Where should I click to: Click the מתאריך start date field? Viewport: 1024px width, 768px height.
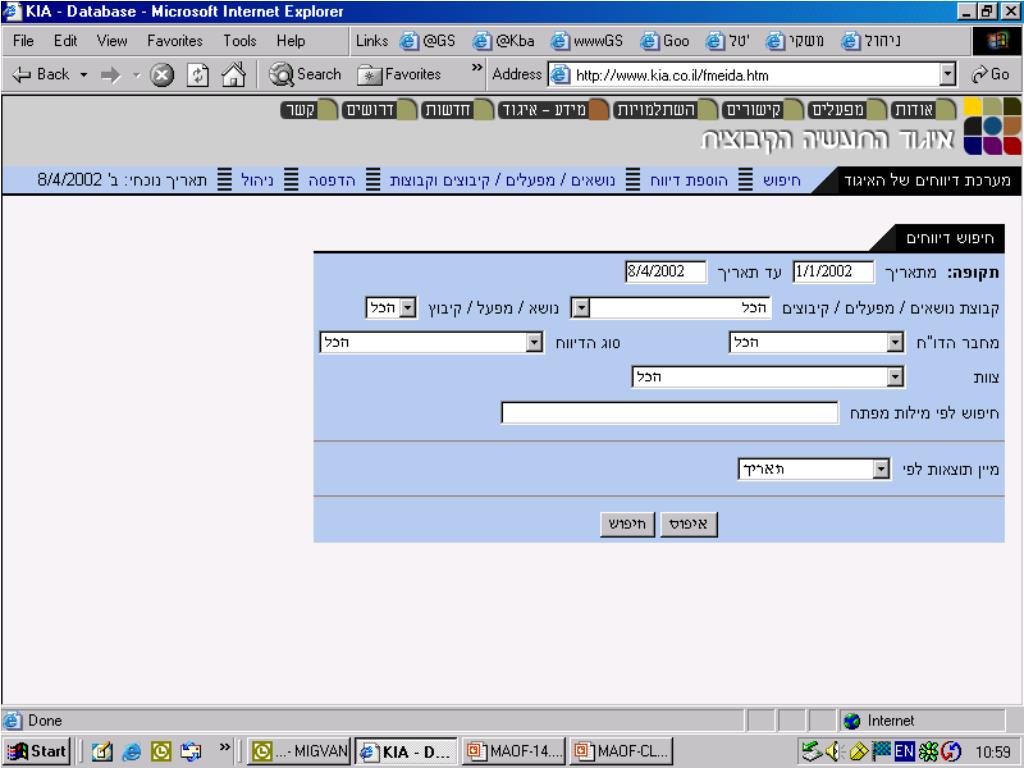click(833, 272)
